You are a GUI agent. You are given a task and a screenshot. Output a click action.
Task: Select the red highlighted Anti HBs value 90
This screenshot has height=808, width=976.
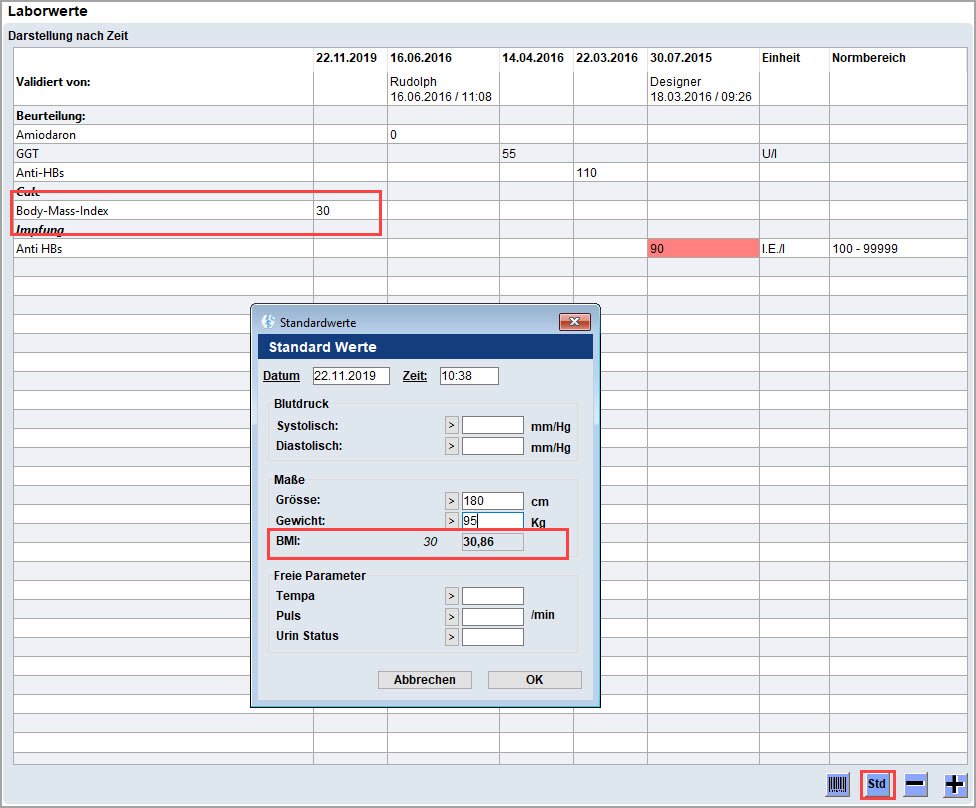point(702,249)
